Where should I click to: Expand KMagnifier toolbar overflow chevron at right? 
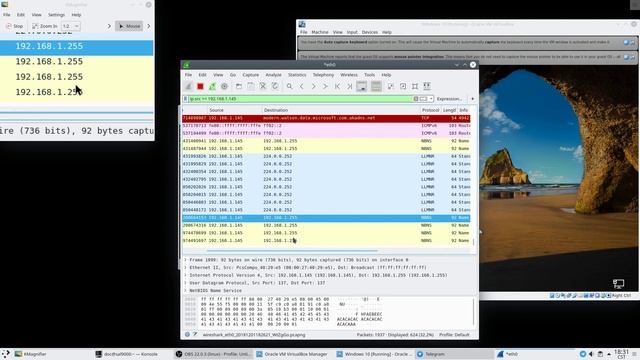(149, 26)
